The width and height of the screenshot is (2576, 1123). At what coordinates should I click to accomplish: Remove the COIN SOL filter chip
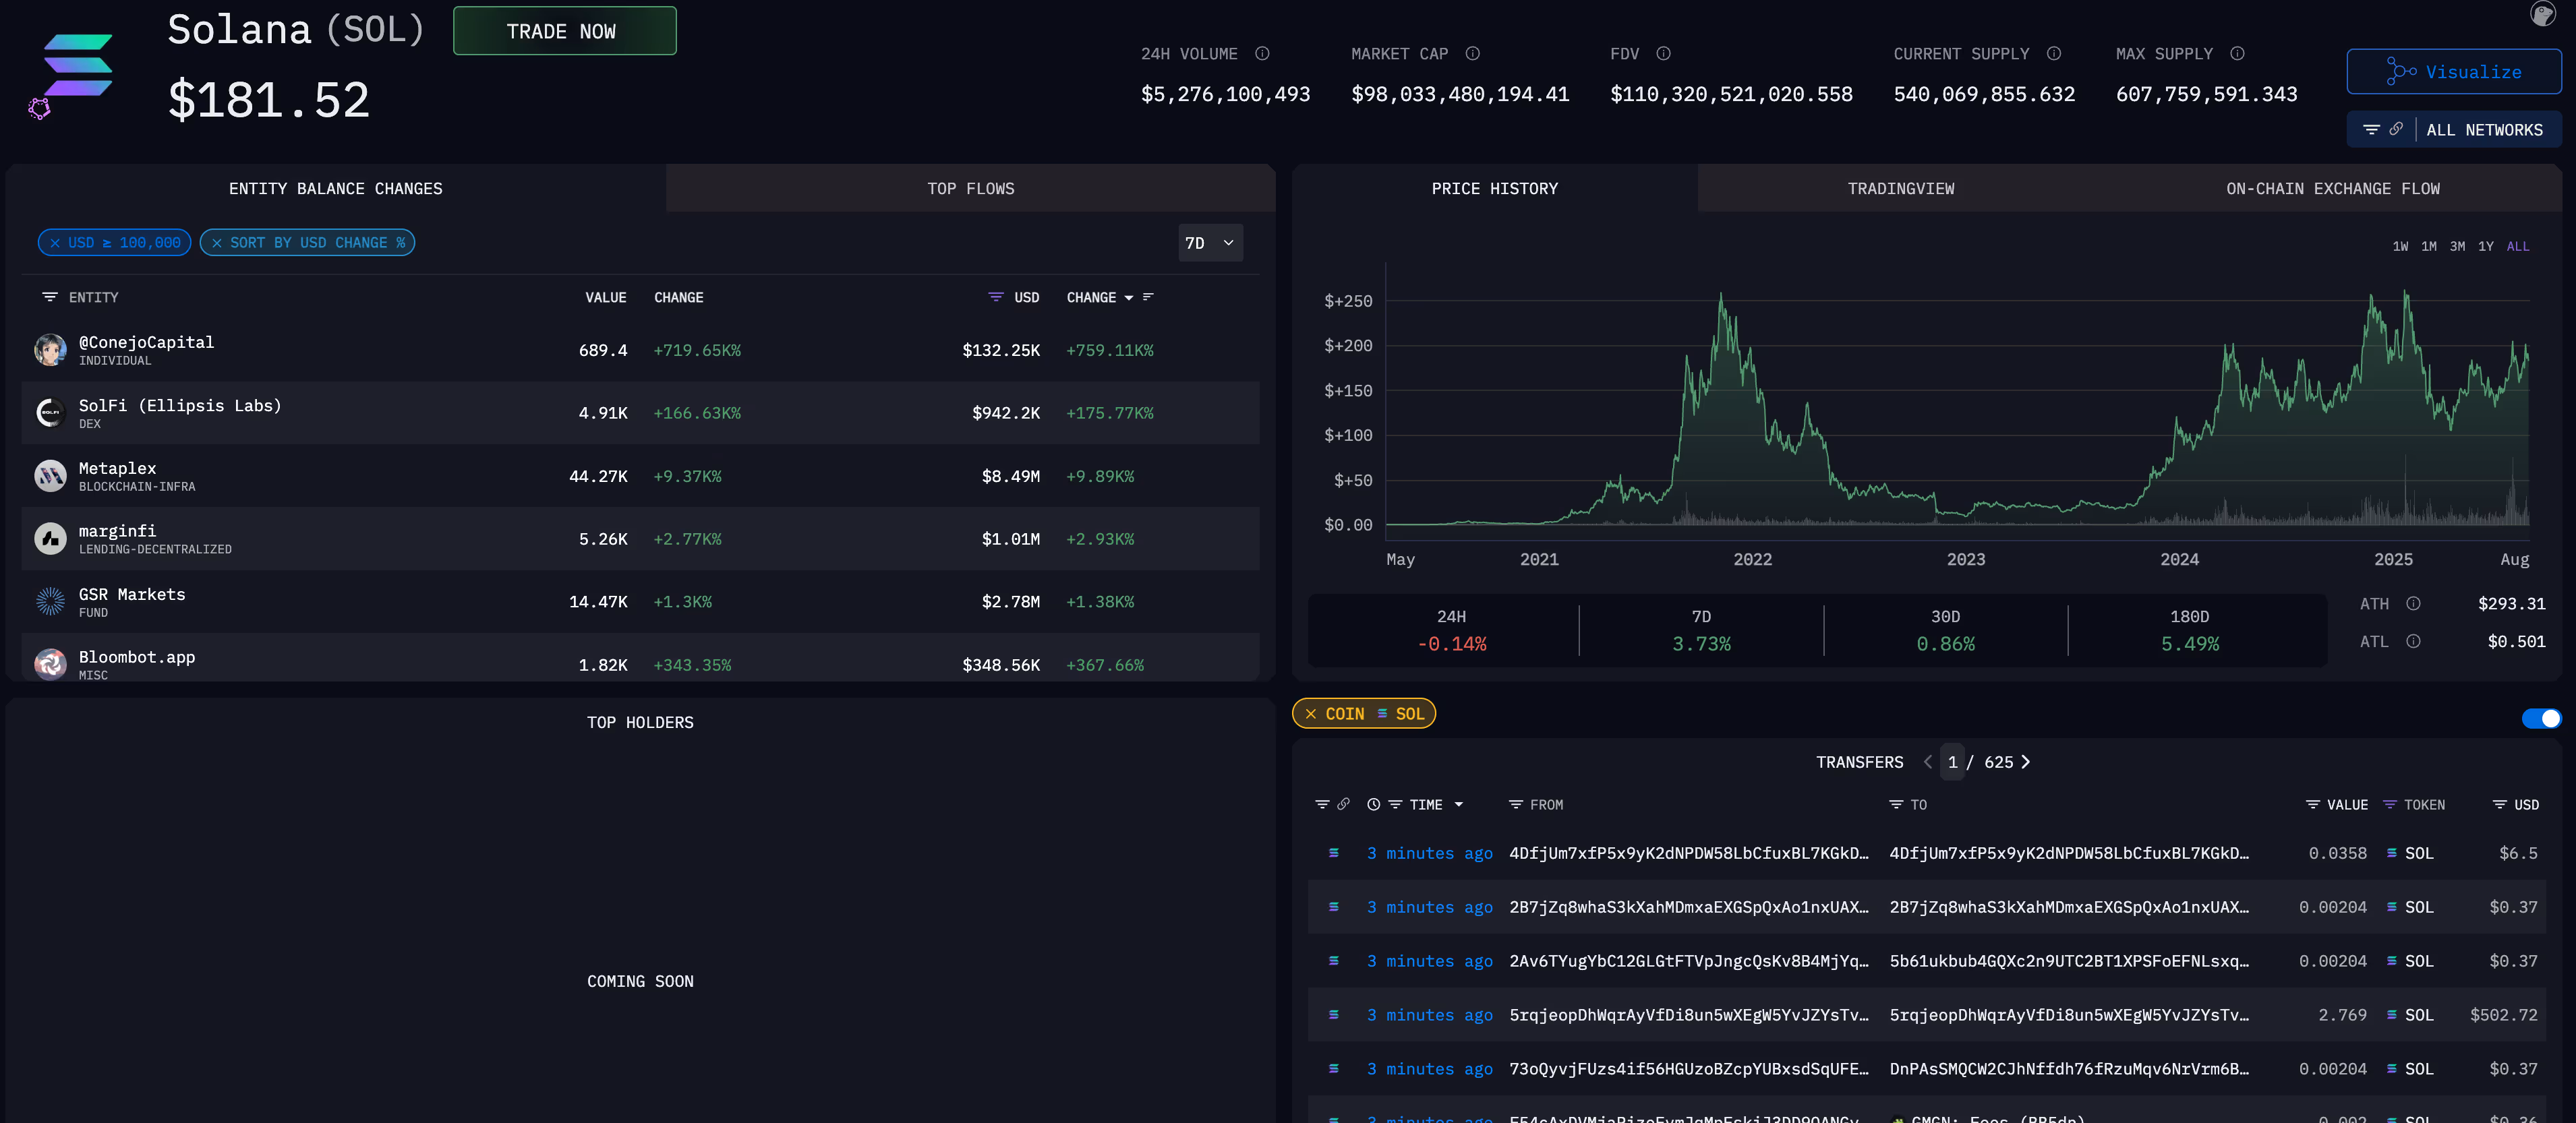pyautogui.click(x=1310, y=714)
